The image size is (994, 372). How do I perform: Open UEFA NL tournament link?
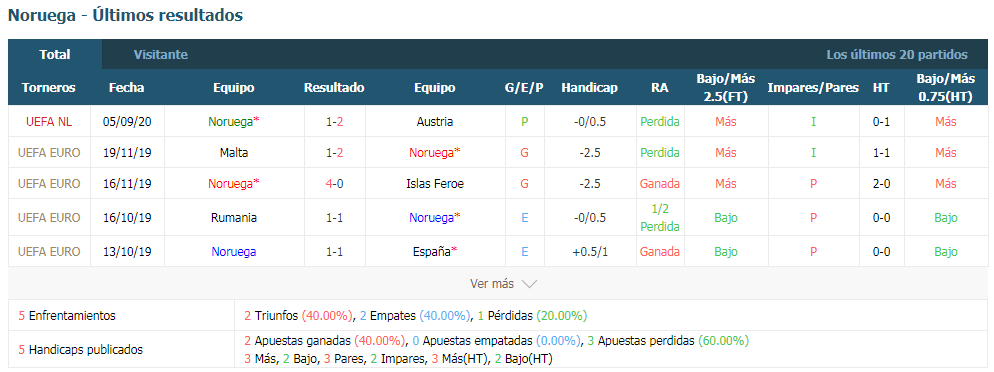click(49, 122)
